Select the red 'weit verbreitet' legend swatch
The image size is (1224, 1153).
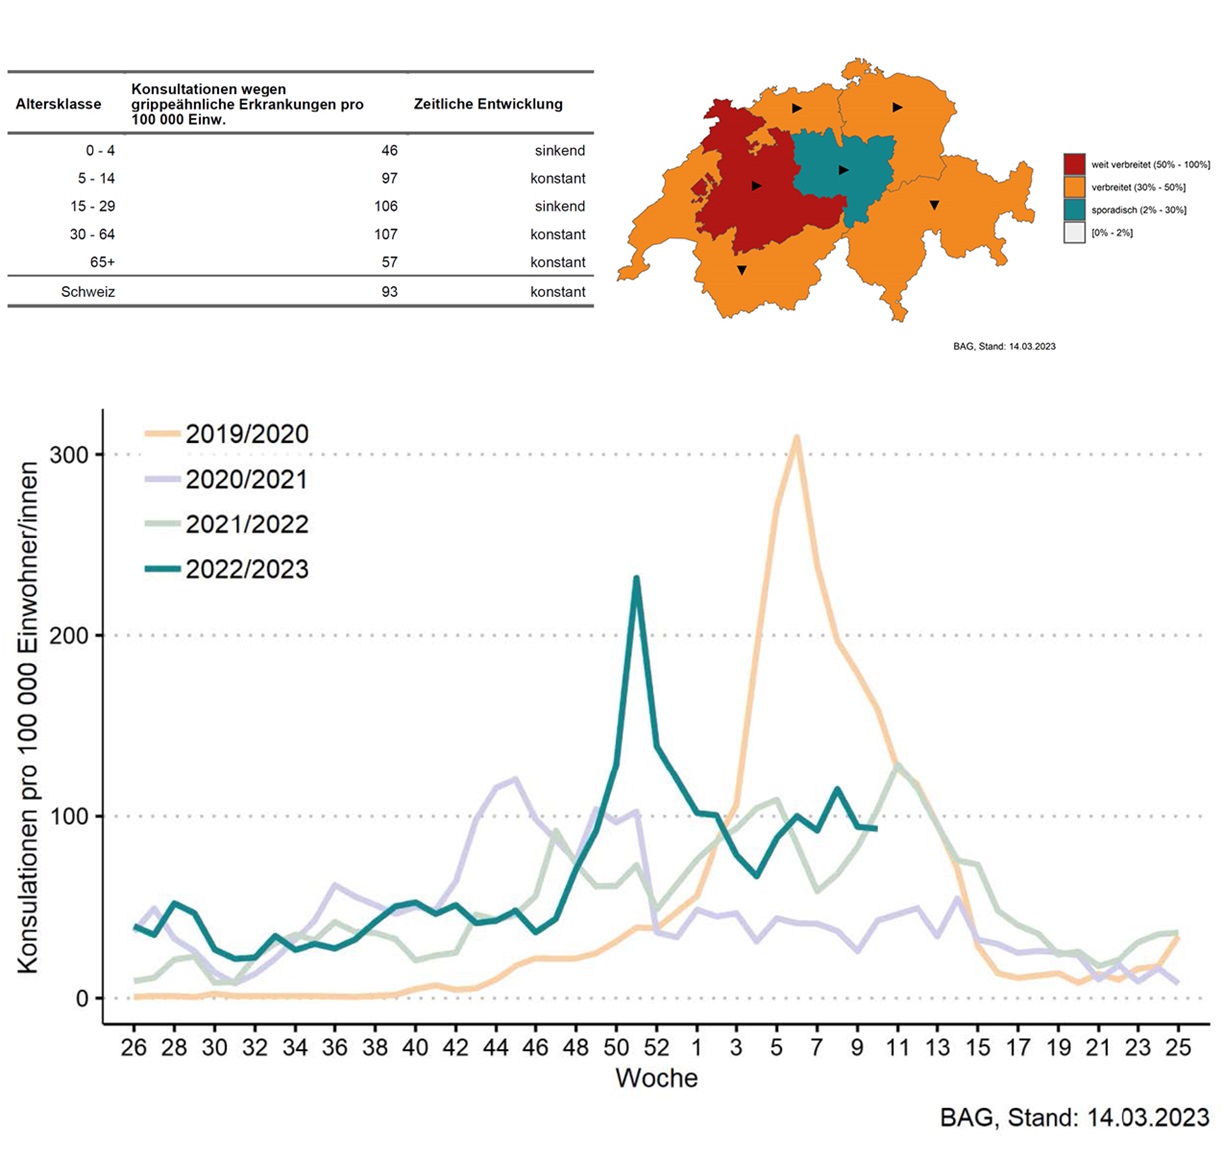coord(1074,164)
